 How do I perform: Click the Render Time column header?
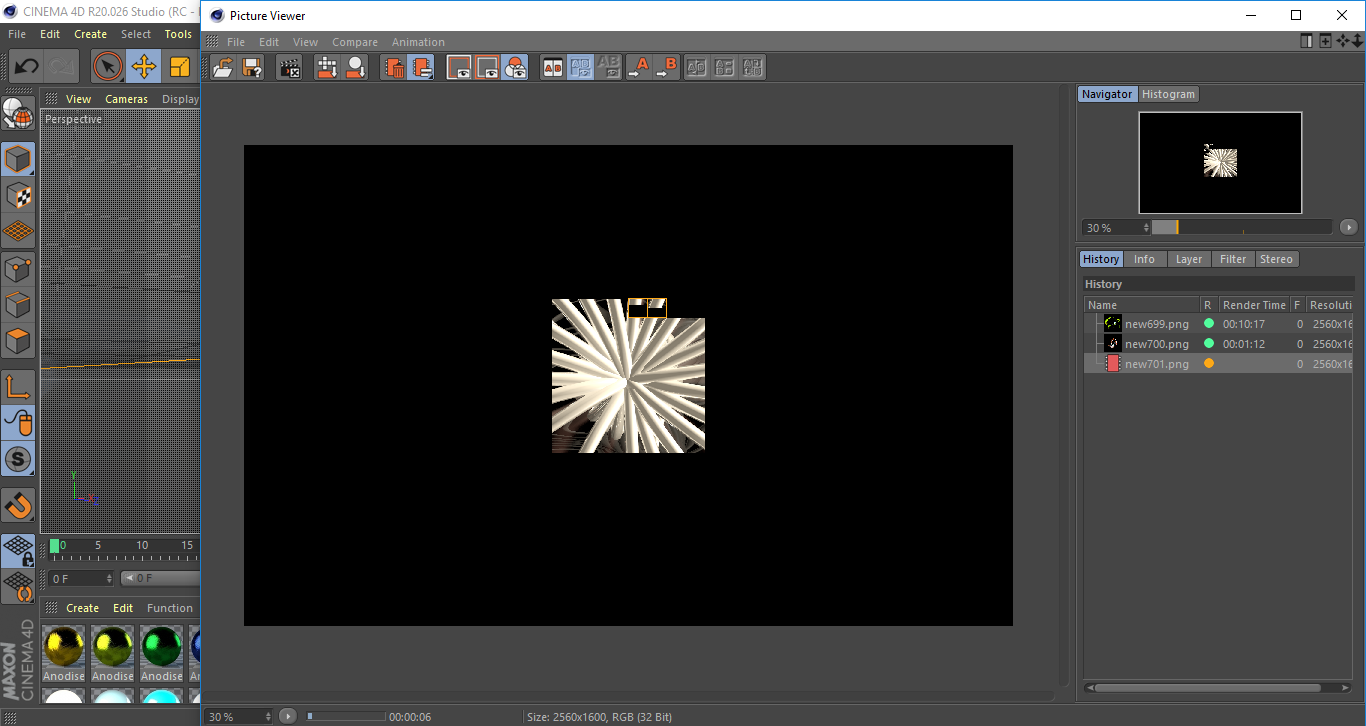(x=1254, y=305)
